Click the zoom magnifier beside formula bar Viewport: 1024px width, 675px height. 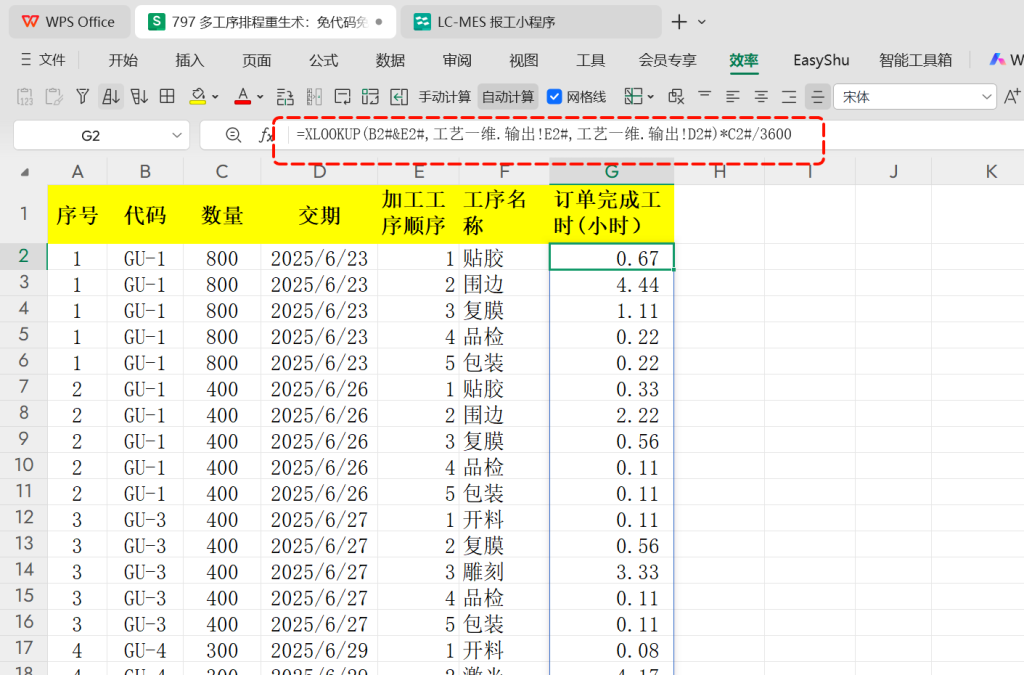(233, 135)
